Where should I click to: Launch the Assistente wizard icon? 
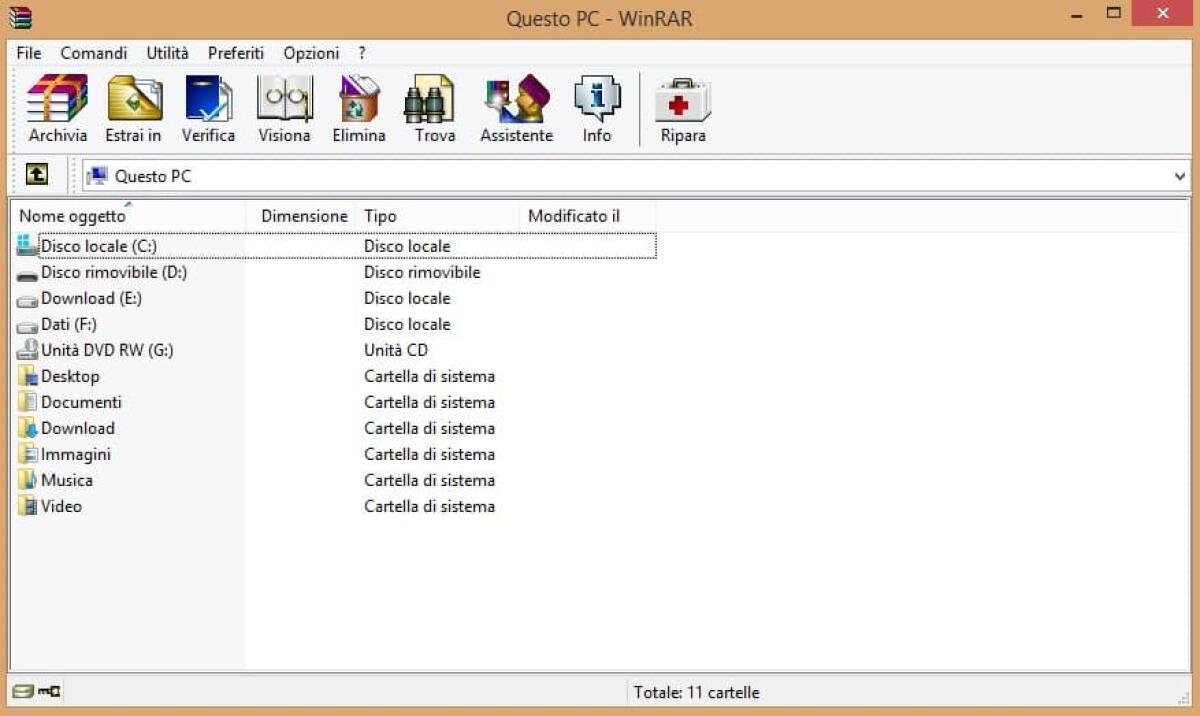(x=514, y=105)
